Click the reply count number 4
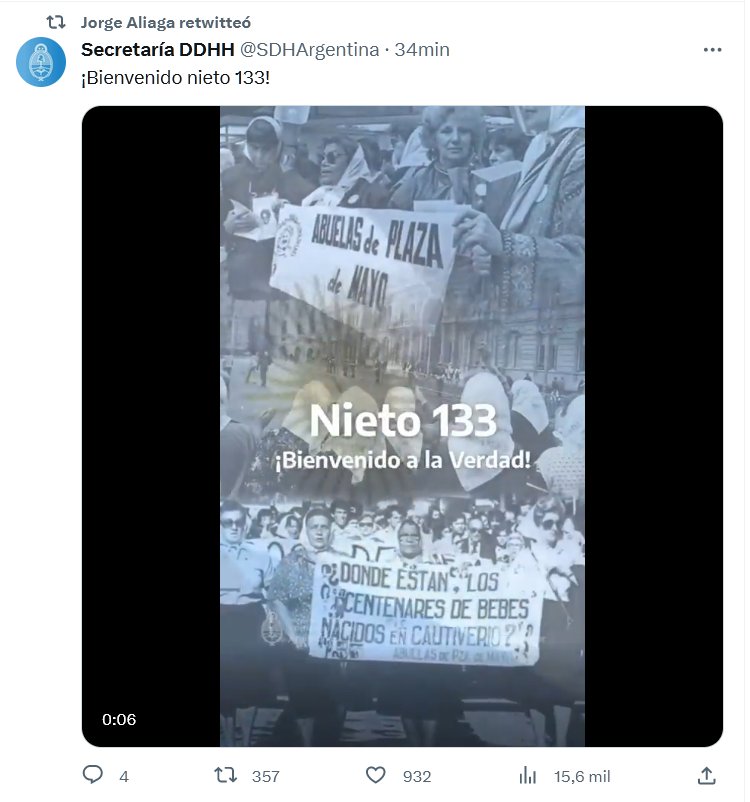The width and height of the screenshot is (750, 802). coord(124,777)
